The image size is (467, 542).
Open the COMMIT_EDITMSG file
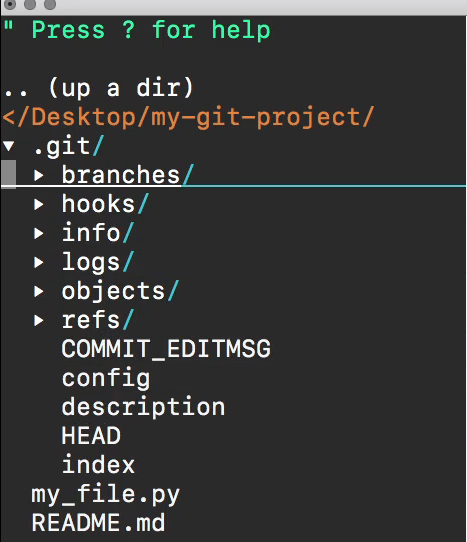tap(166, 349)
